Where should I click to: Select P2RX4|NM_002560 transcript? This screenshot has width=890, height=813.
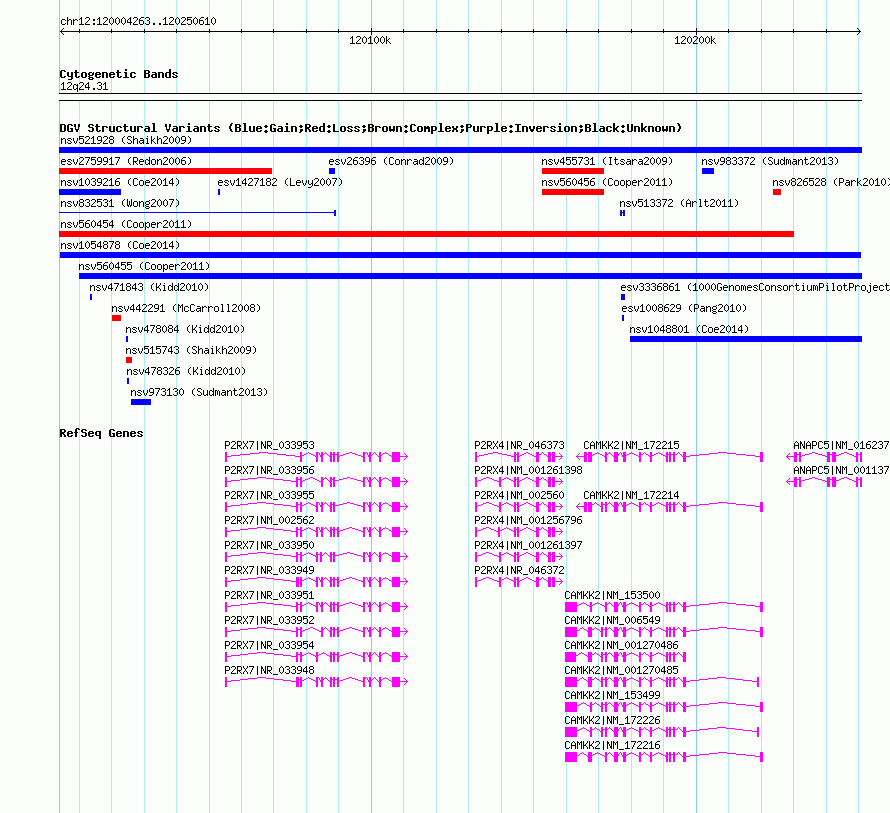519,506
